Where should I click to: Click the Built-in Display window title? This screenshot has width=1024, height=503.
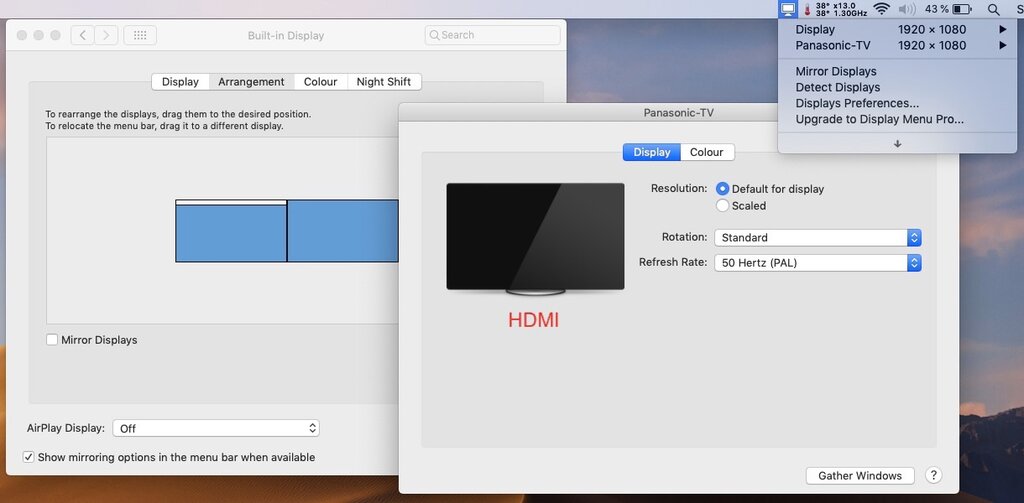coord(286,36)
